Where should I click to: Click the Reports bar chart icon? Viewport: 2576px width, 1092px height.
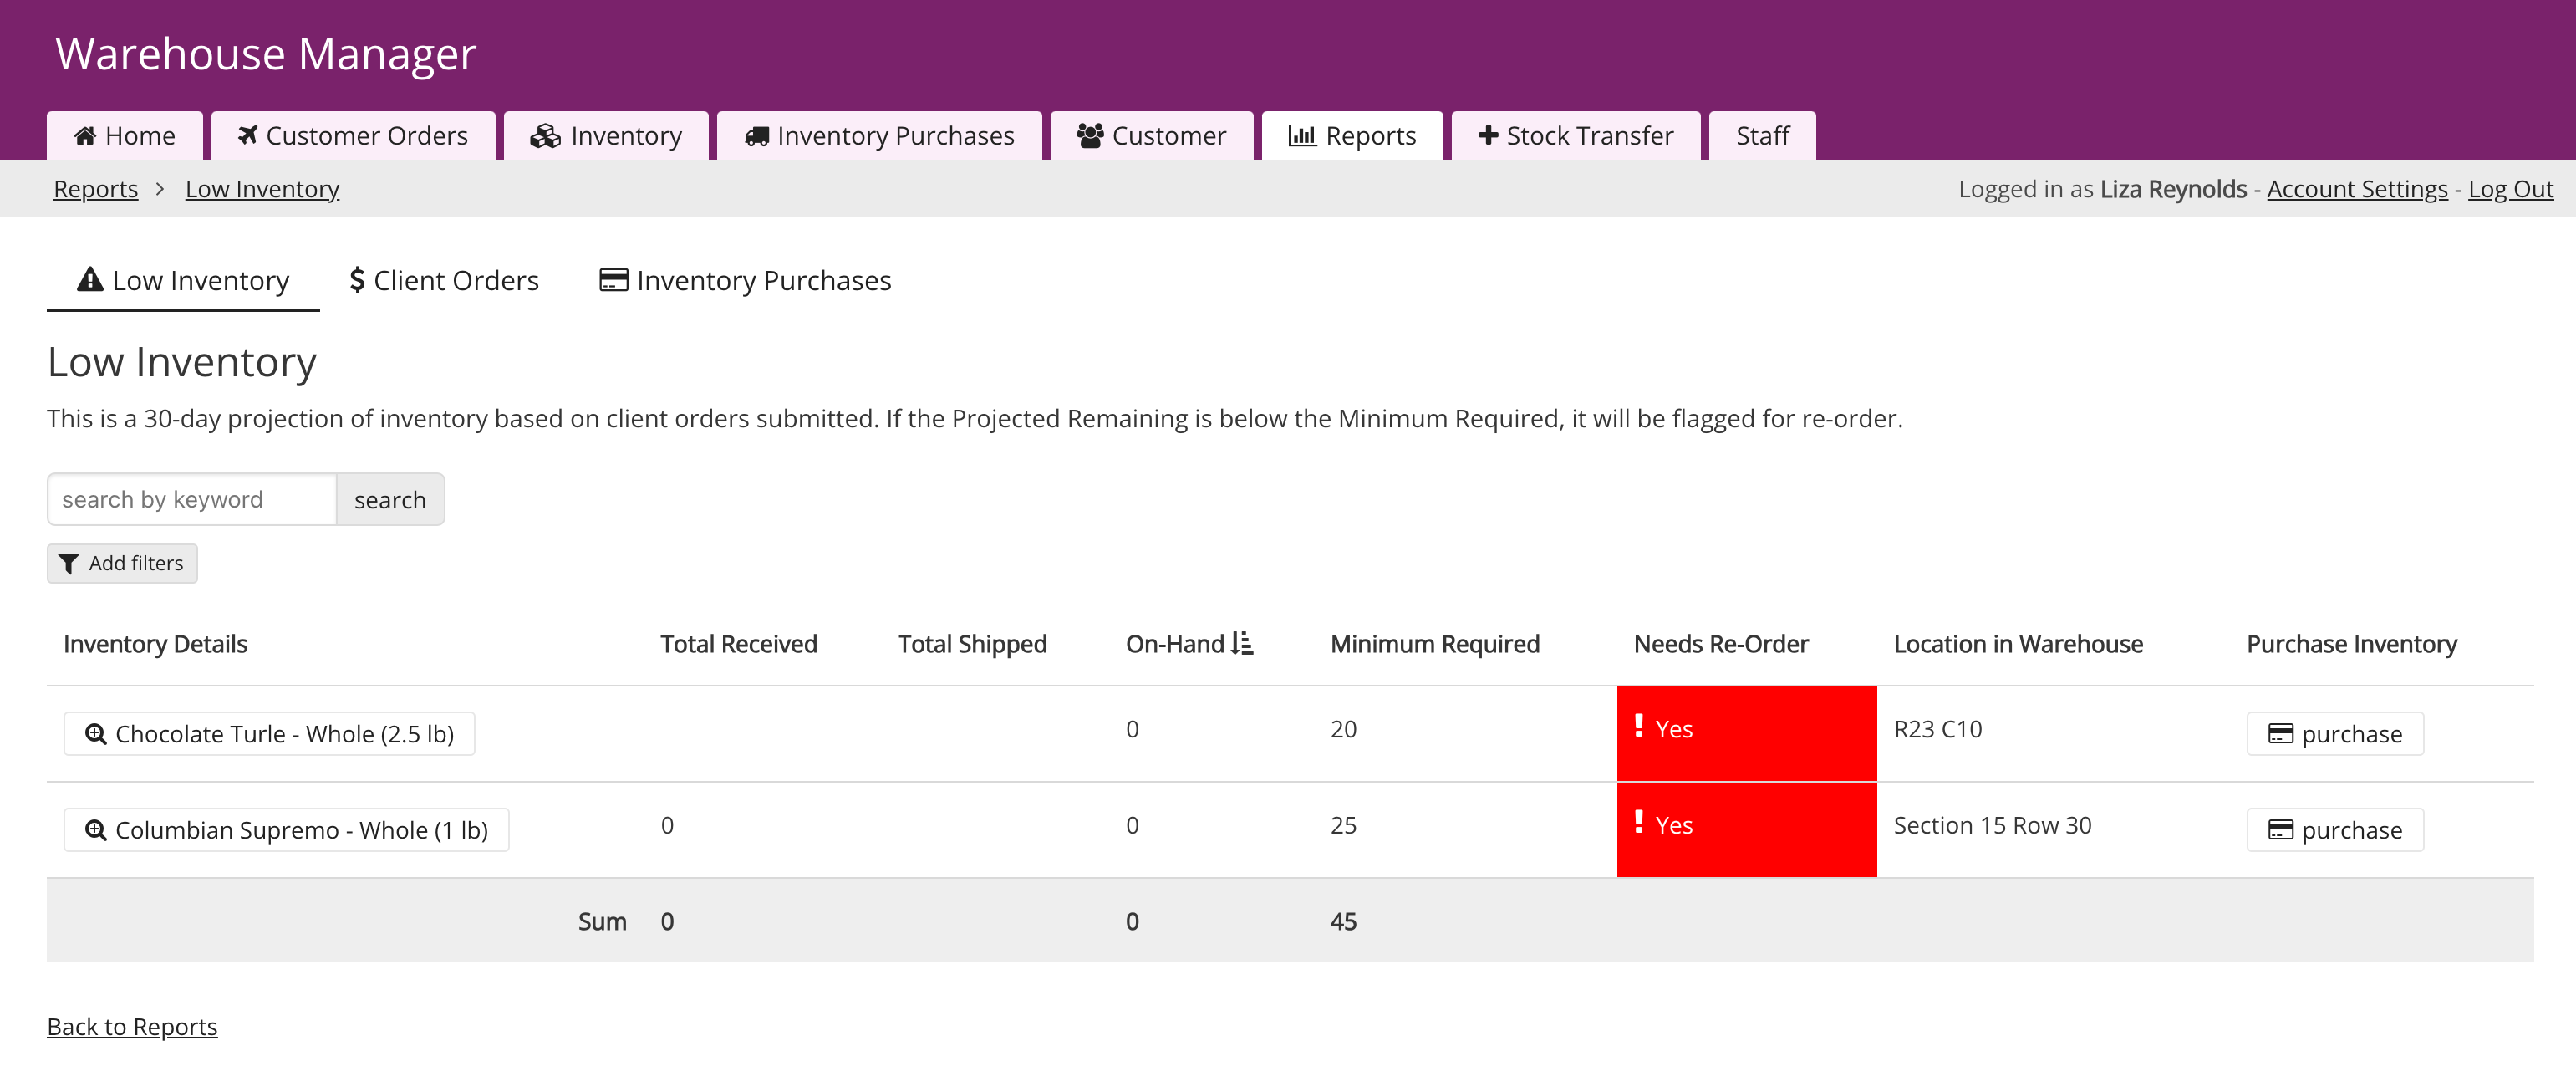(1301, 136)
